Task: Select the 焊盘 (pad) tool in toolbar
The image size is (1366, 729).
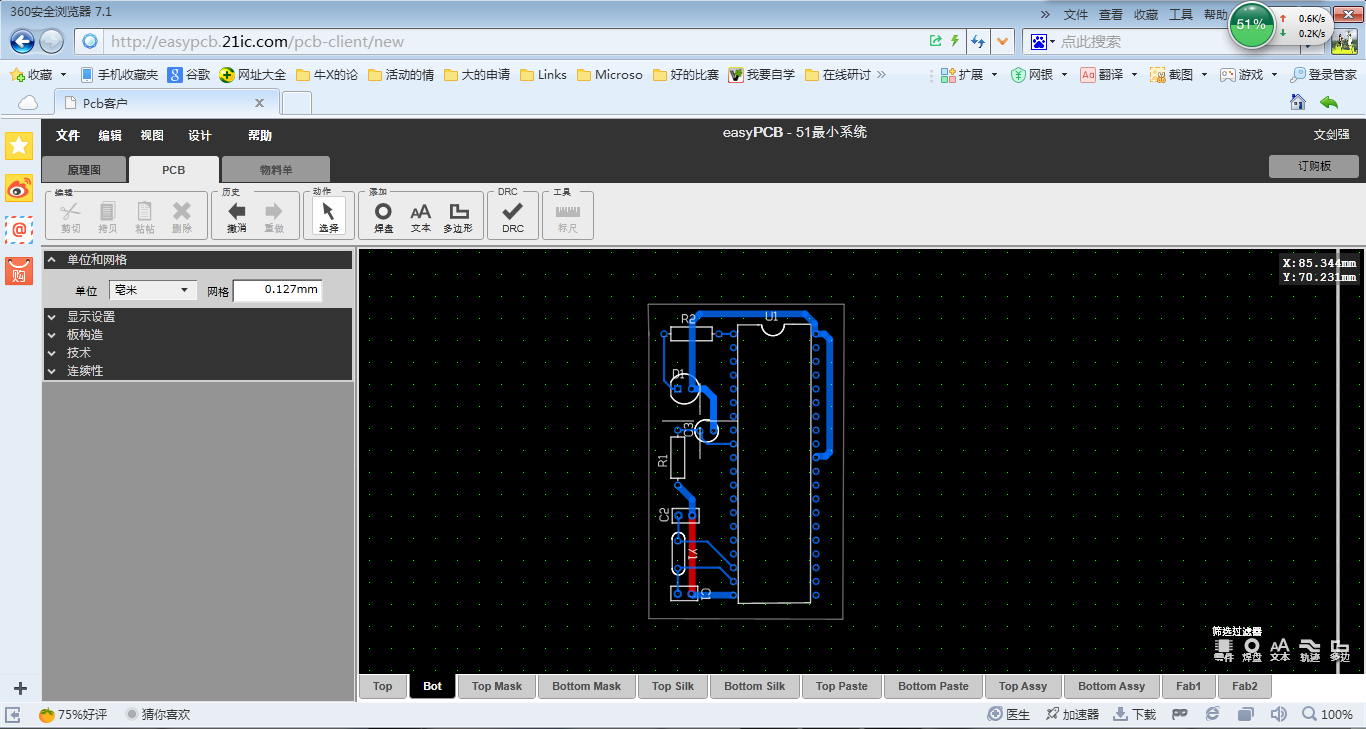Action: 383,216
